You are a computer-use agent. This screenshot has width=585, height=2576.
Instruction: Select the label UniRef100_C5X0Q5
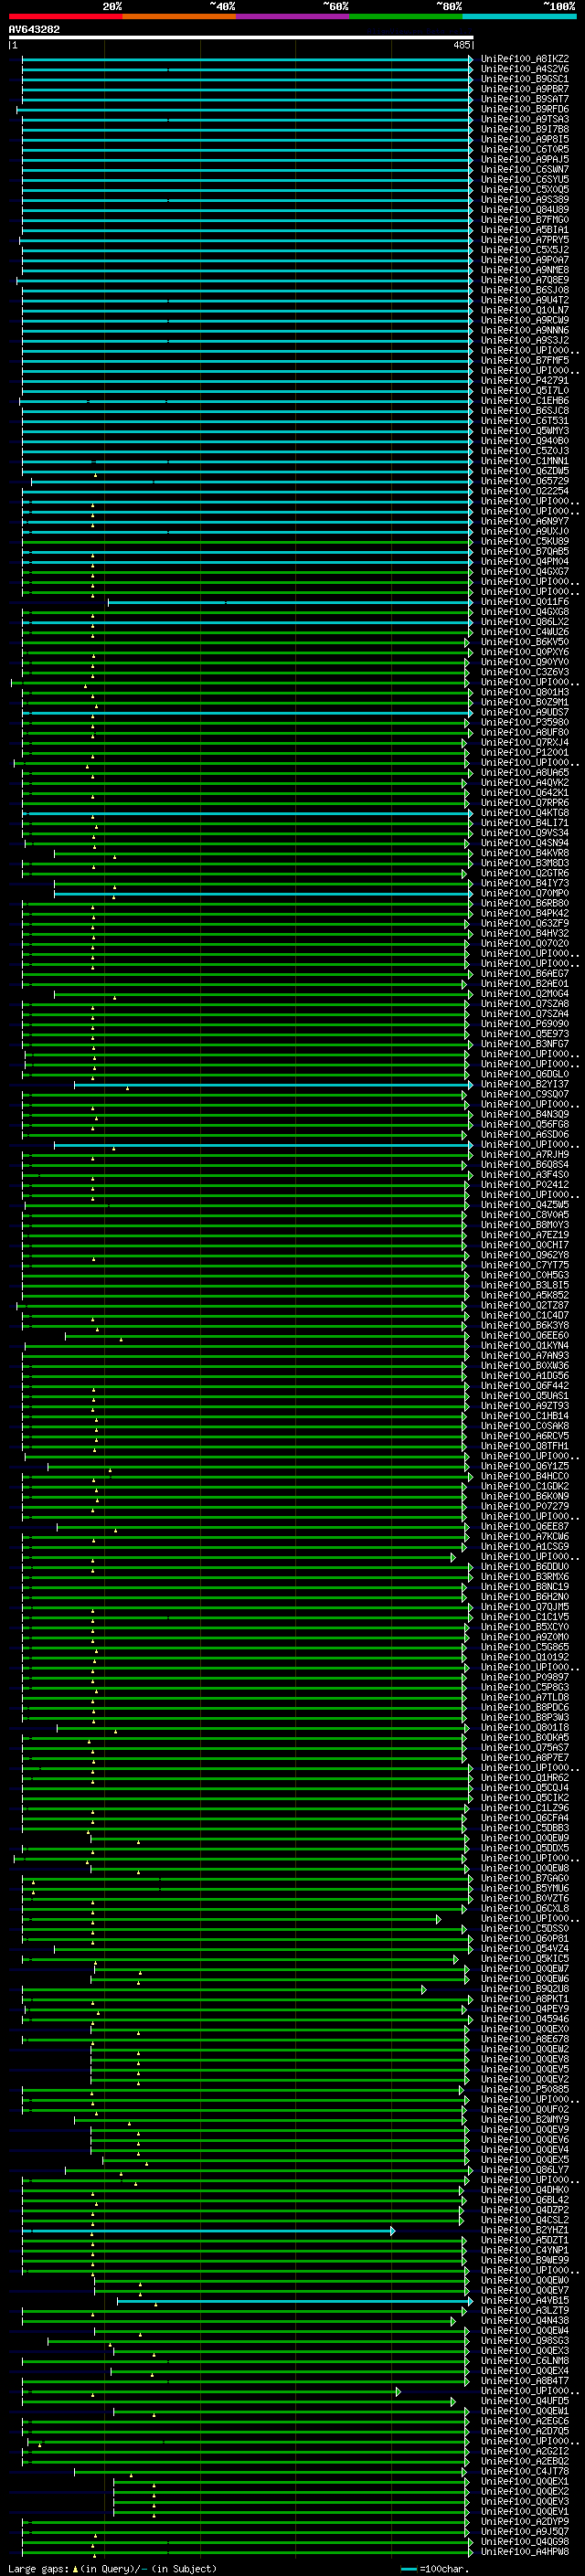pos(525,190)
